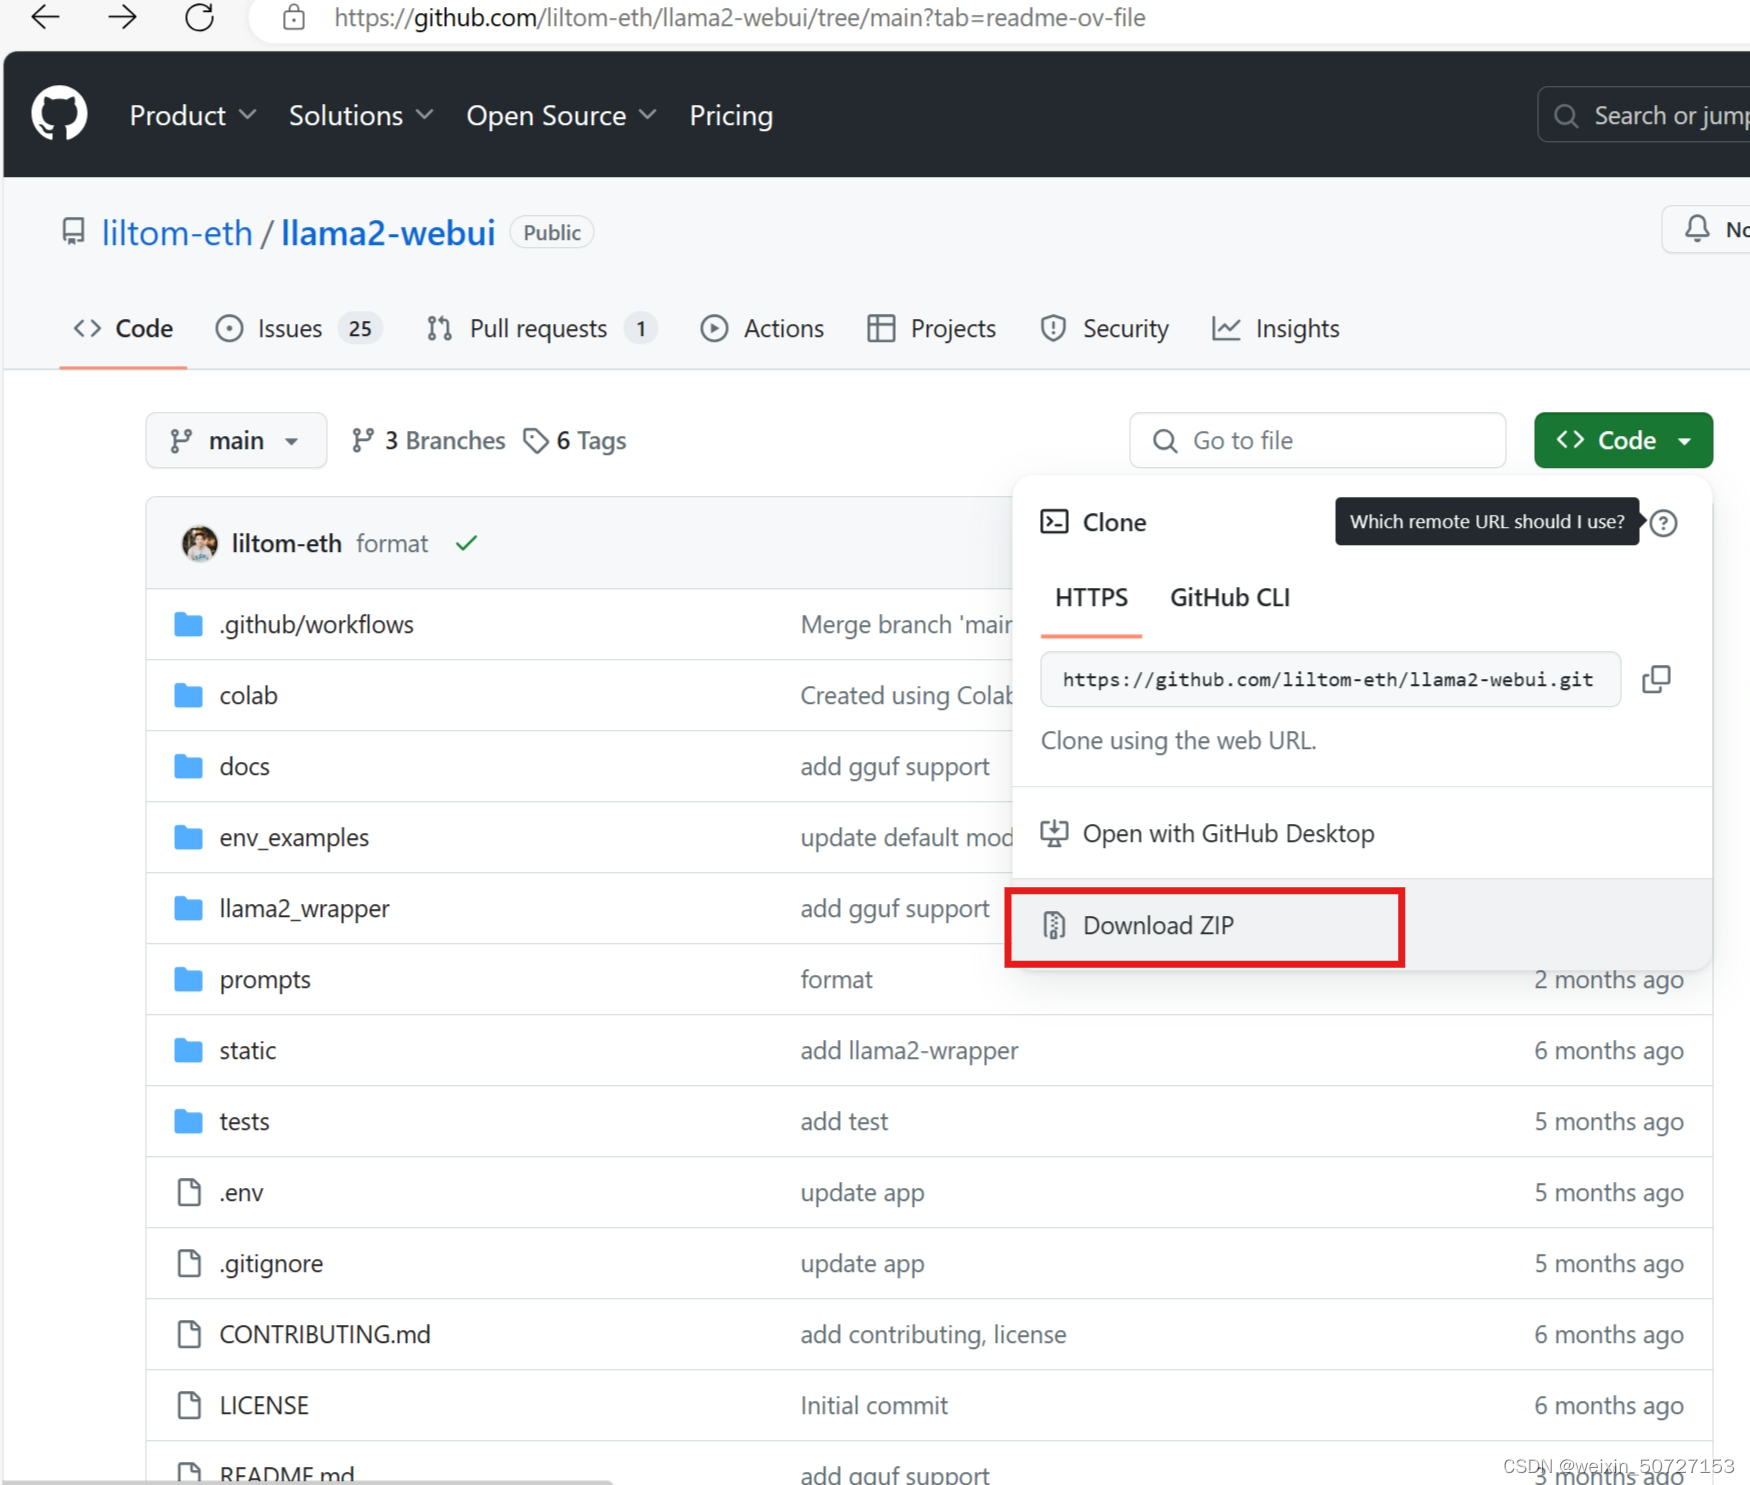This screenshot has width=1750, height=1485.
Task: View 3 Branches
Action: (x=428, y=441)
